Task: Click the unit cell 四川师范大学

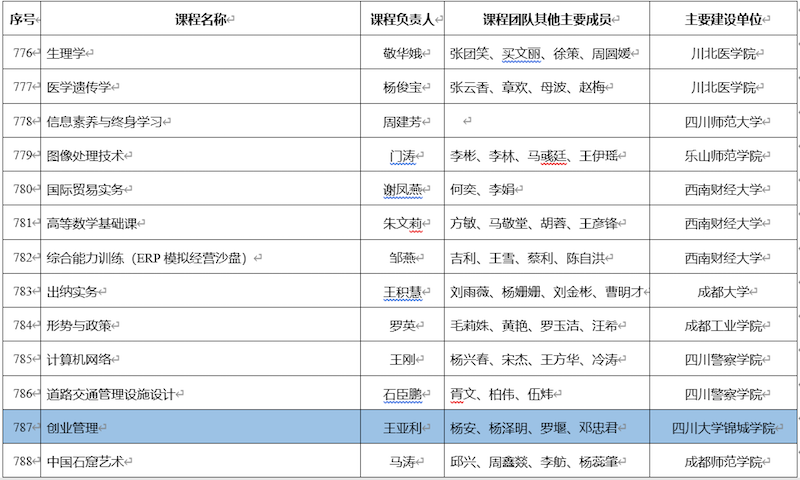Action: (x=723, y=121)
